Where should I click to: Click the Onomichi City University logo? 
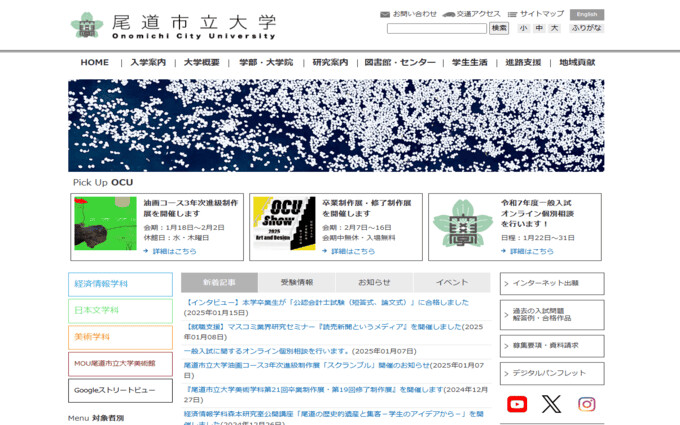[173, 26]
